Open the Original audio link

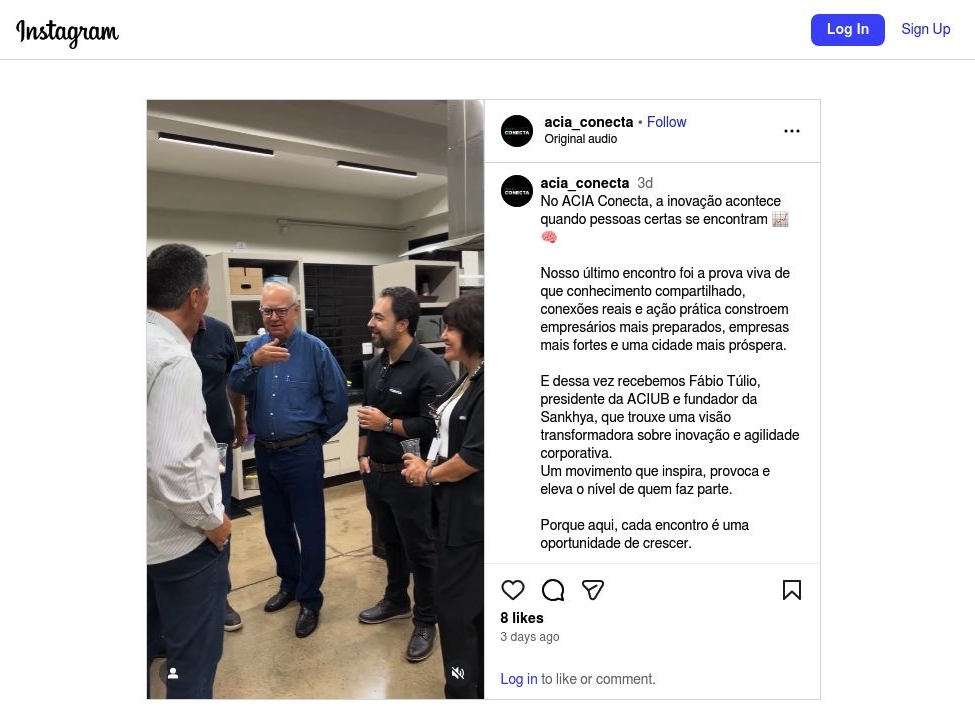pos(581,139)
